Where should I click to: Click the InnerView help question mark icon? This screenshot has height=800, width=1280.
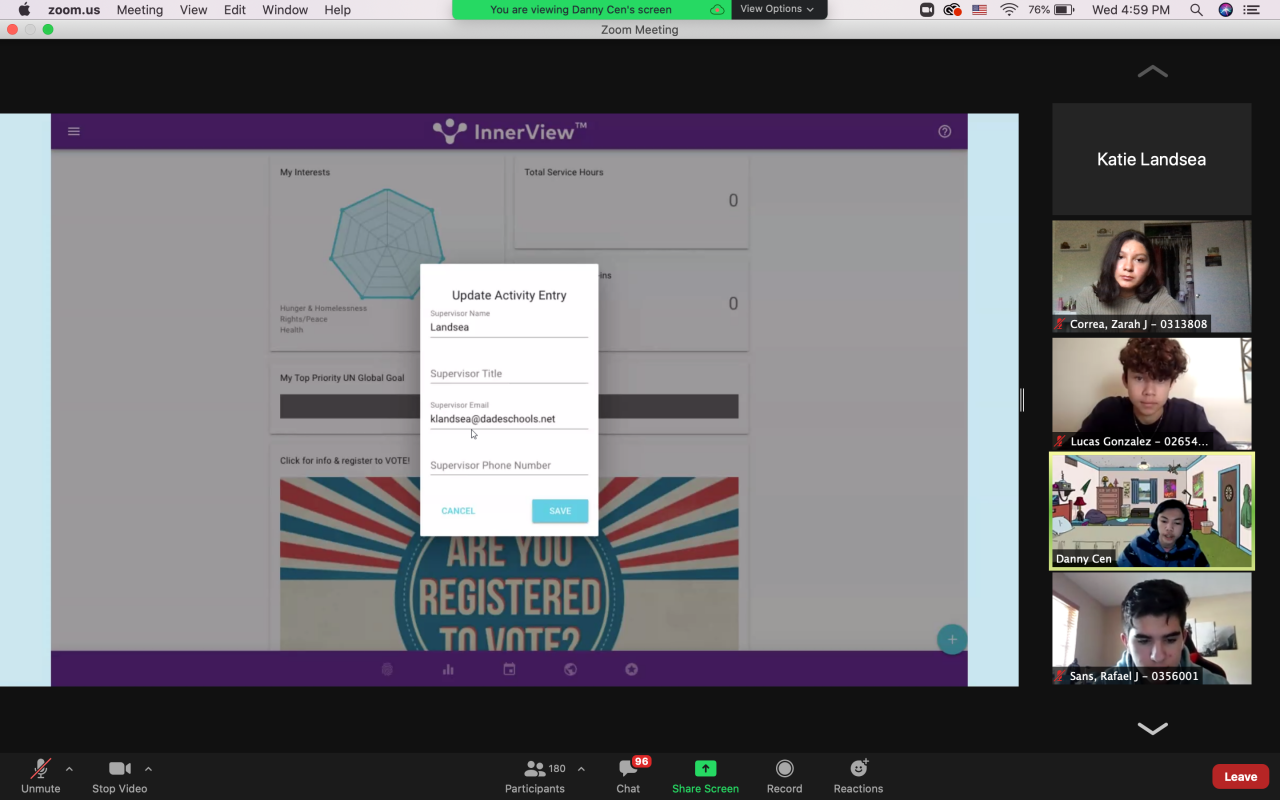pos(944,131)
